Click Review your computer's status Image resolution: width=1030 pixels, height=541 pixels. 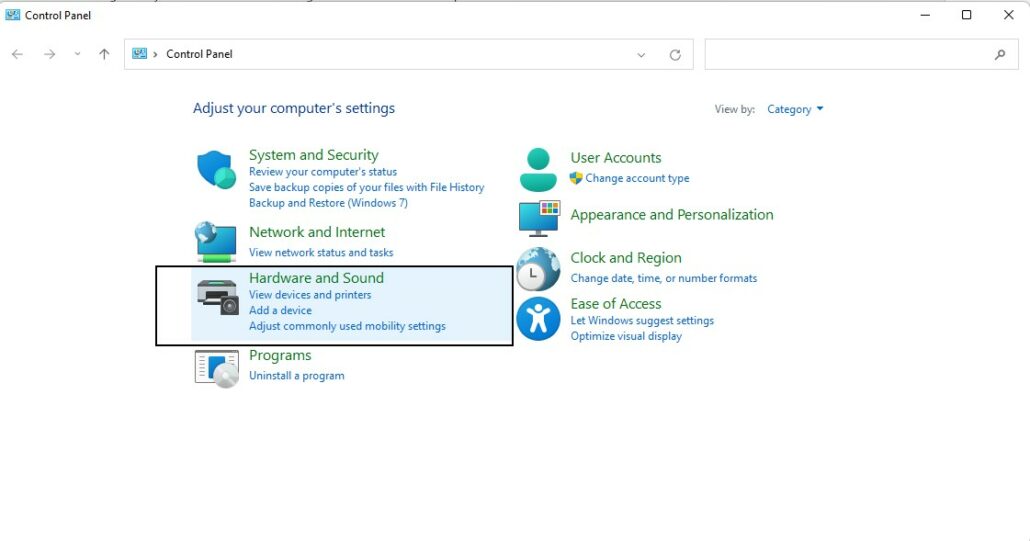pos(323,172)
